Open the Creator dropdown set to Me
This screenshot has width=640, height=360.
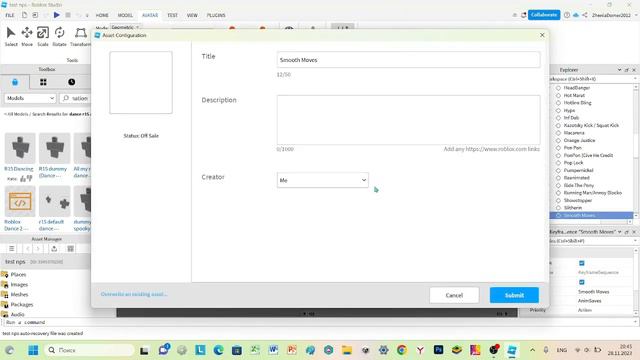[322, 180]
